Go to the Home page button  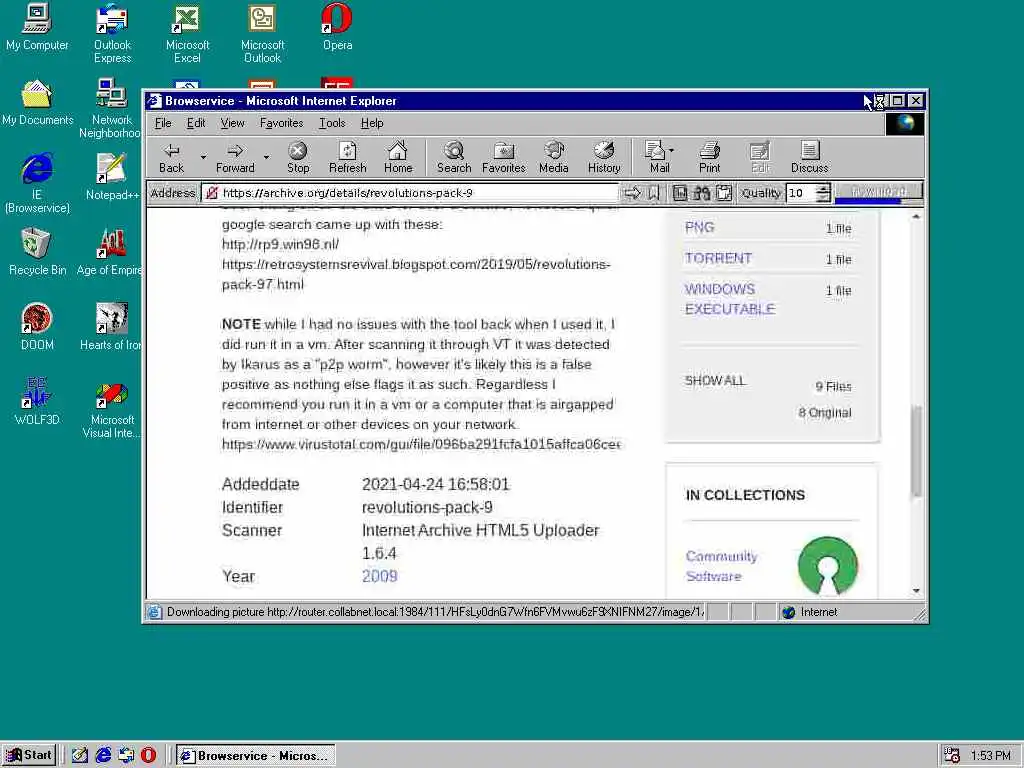pyautogui.click(x=398, y=158)
